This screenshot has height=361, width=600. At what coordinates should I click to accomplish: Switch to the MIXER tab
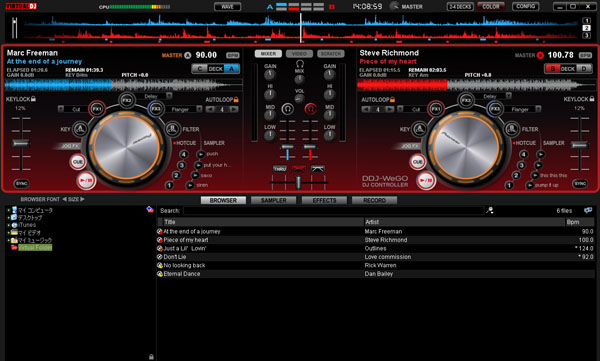[x=268, y=54]
